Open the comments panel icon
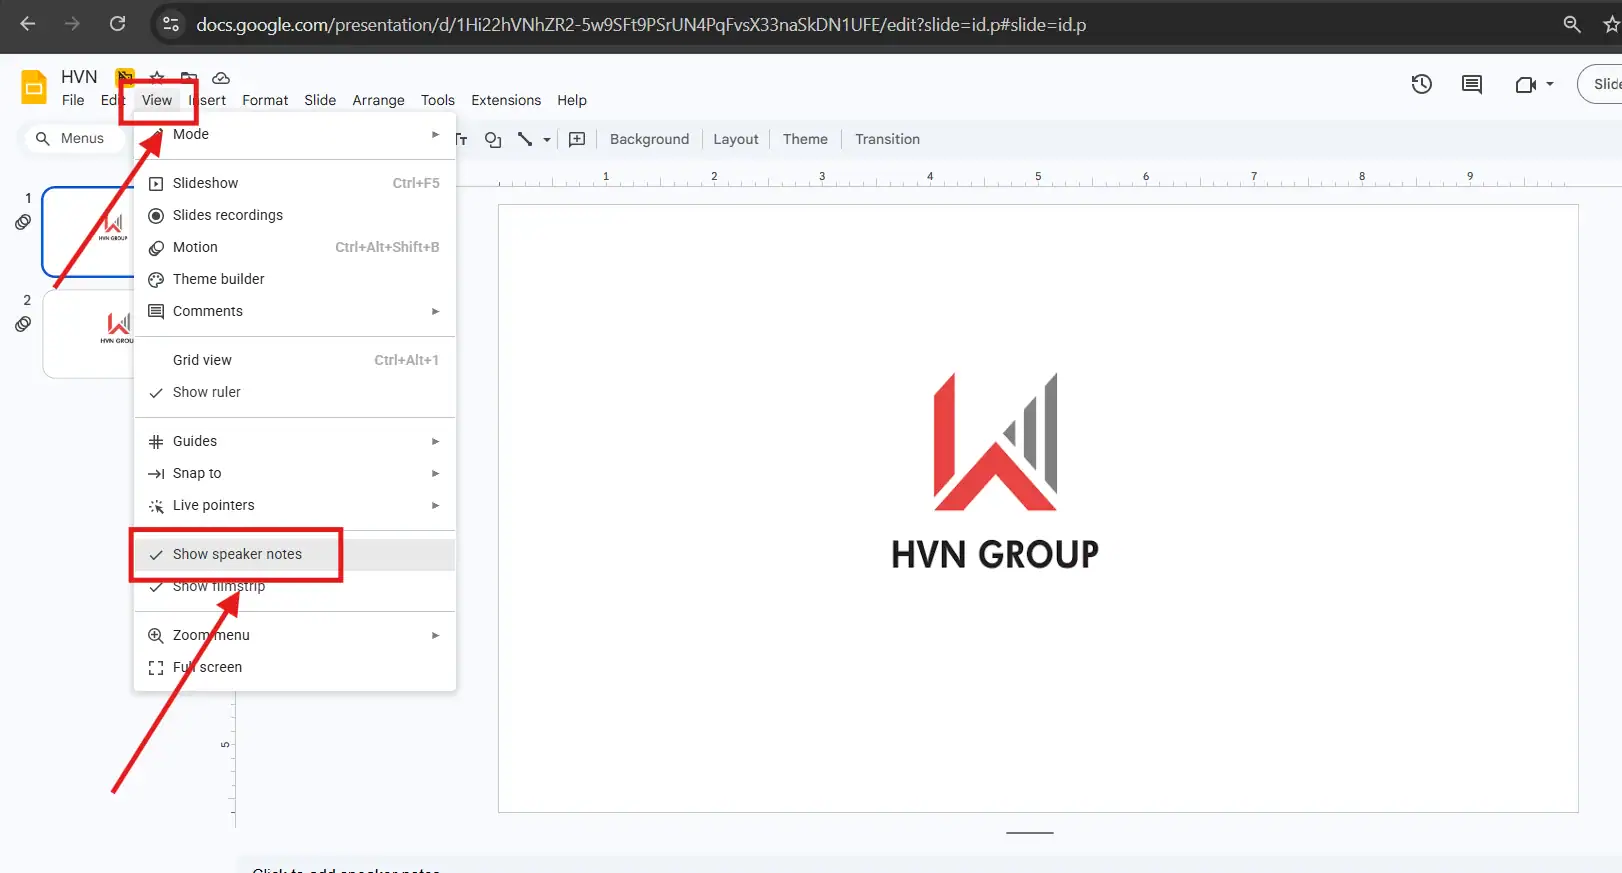 tap(1472, 85)
